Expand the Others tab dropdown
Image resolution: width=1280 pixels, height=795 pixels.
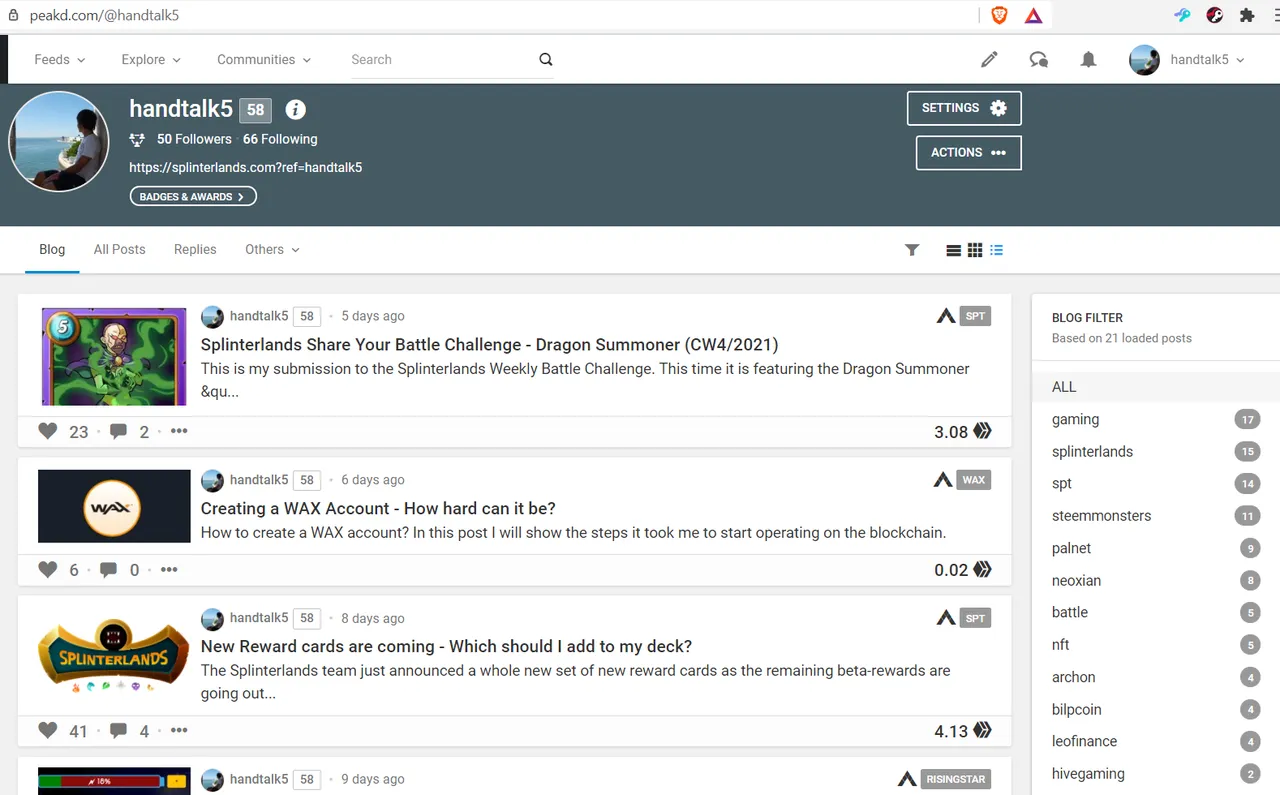[x=272, y=250]
